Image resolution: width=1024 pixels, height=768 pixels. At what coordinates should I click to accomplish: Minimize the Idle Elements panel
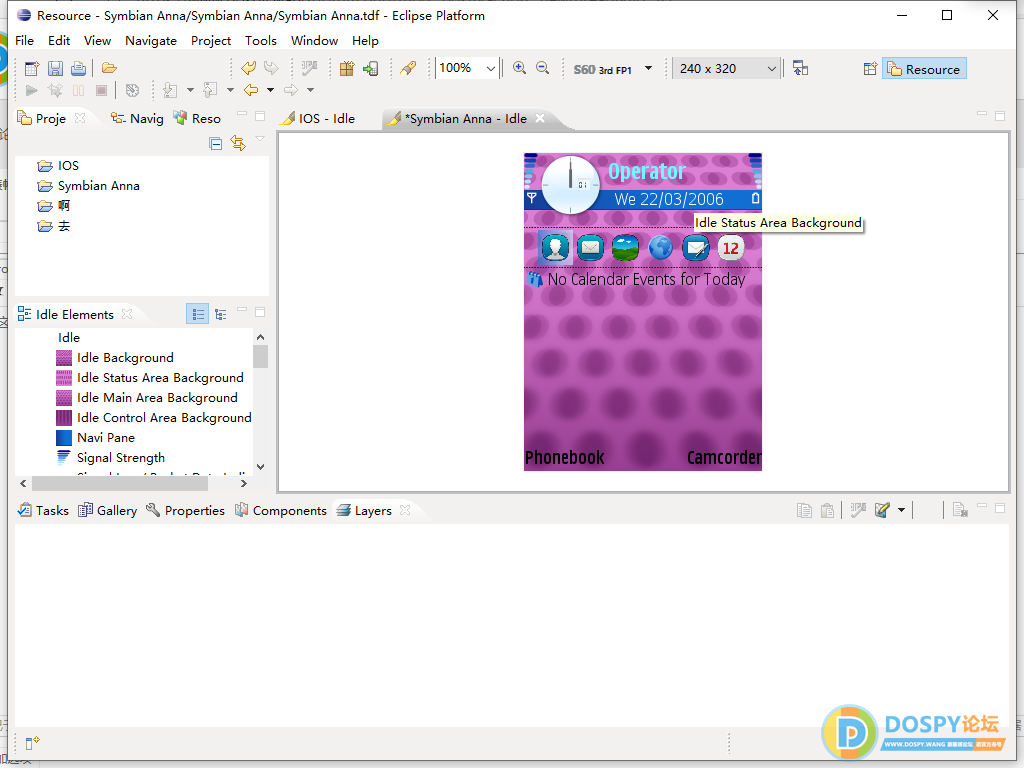242,310
